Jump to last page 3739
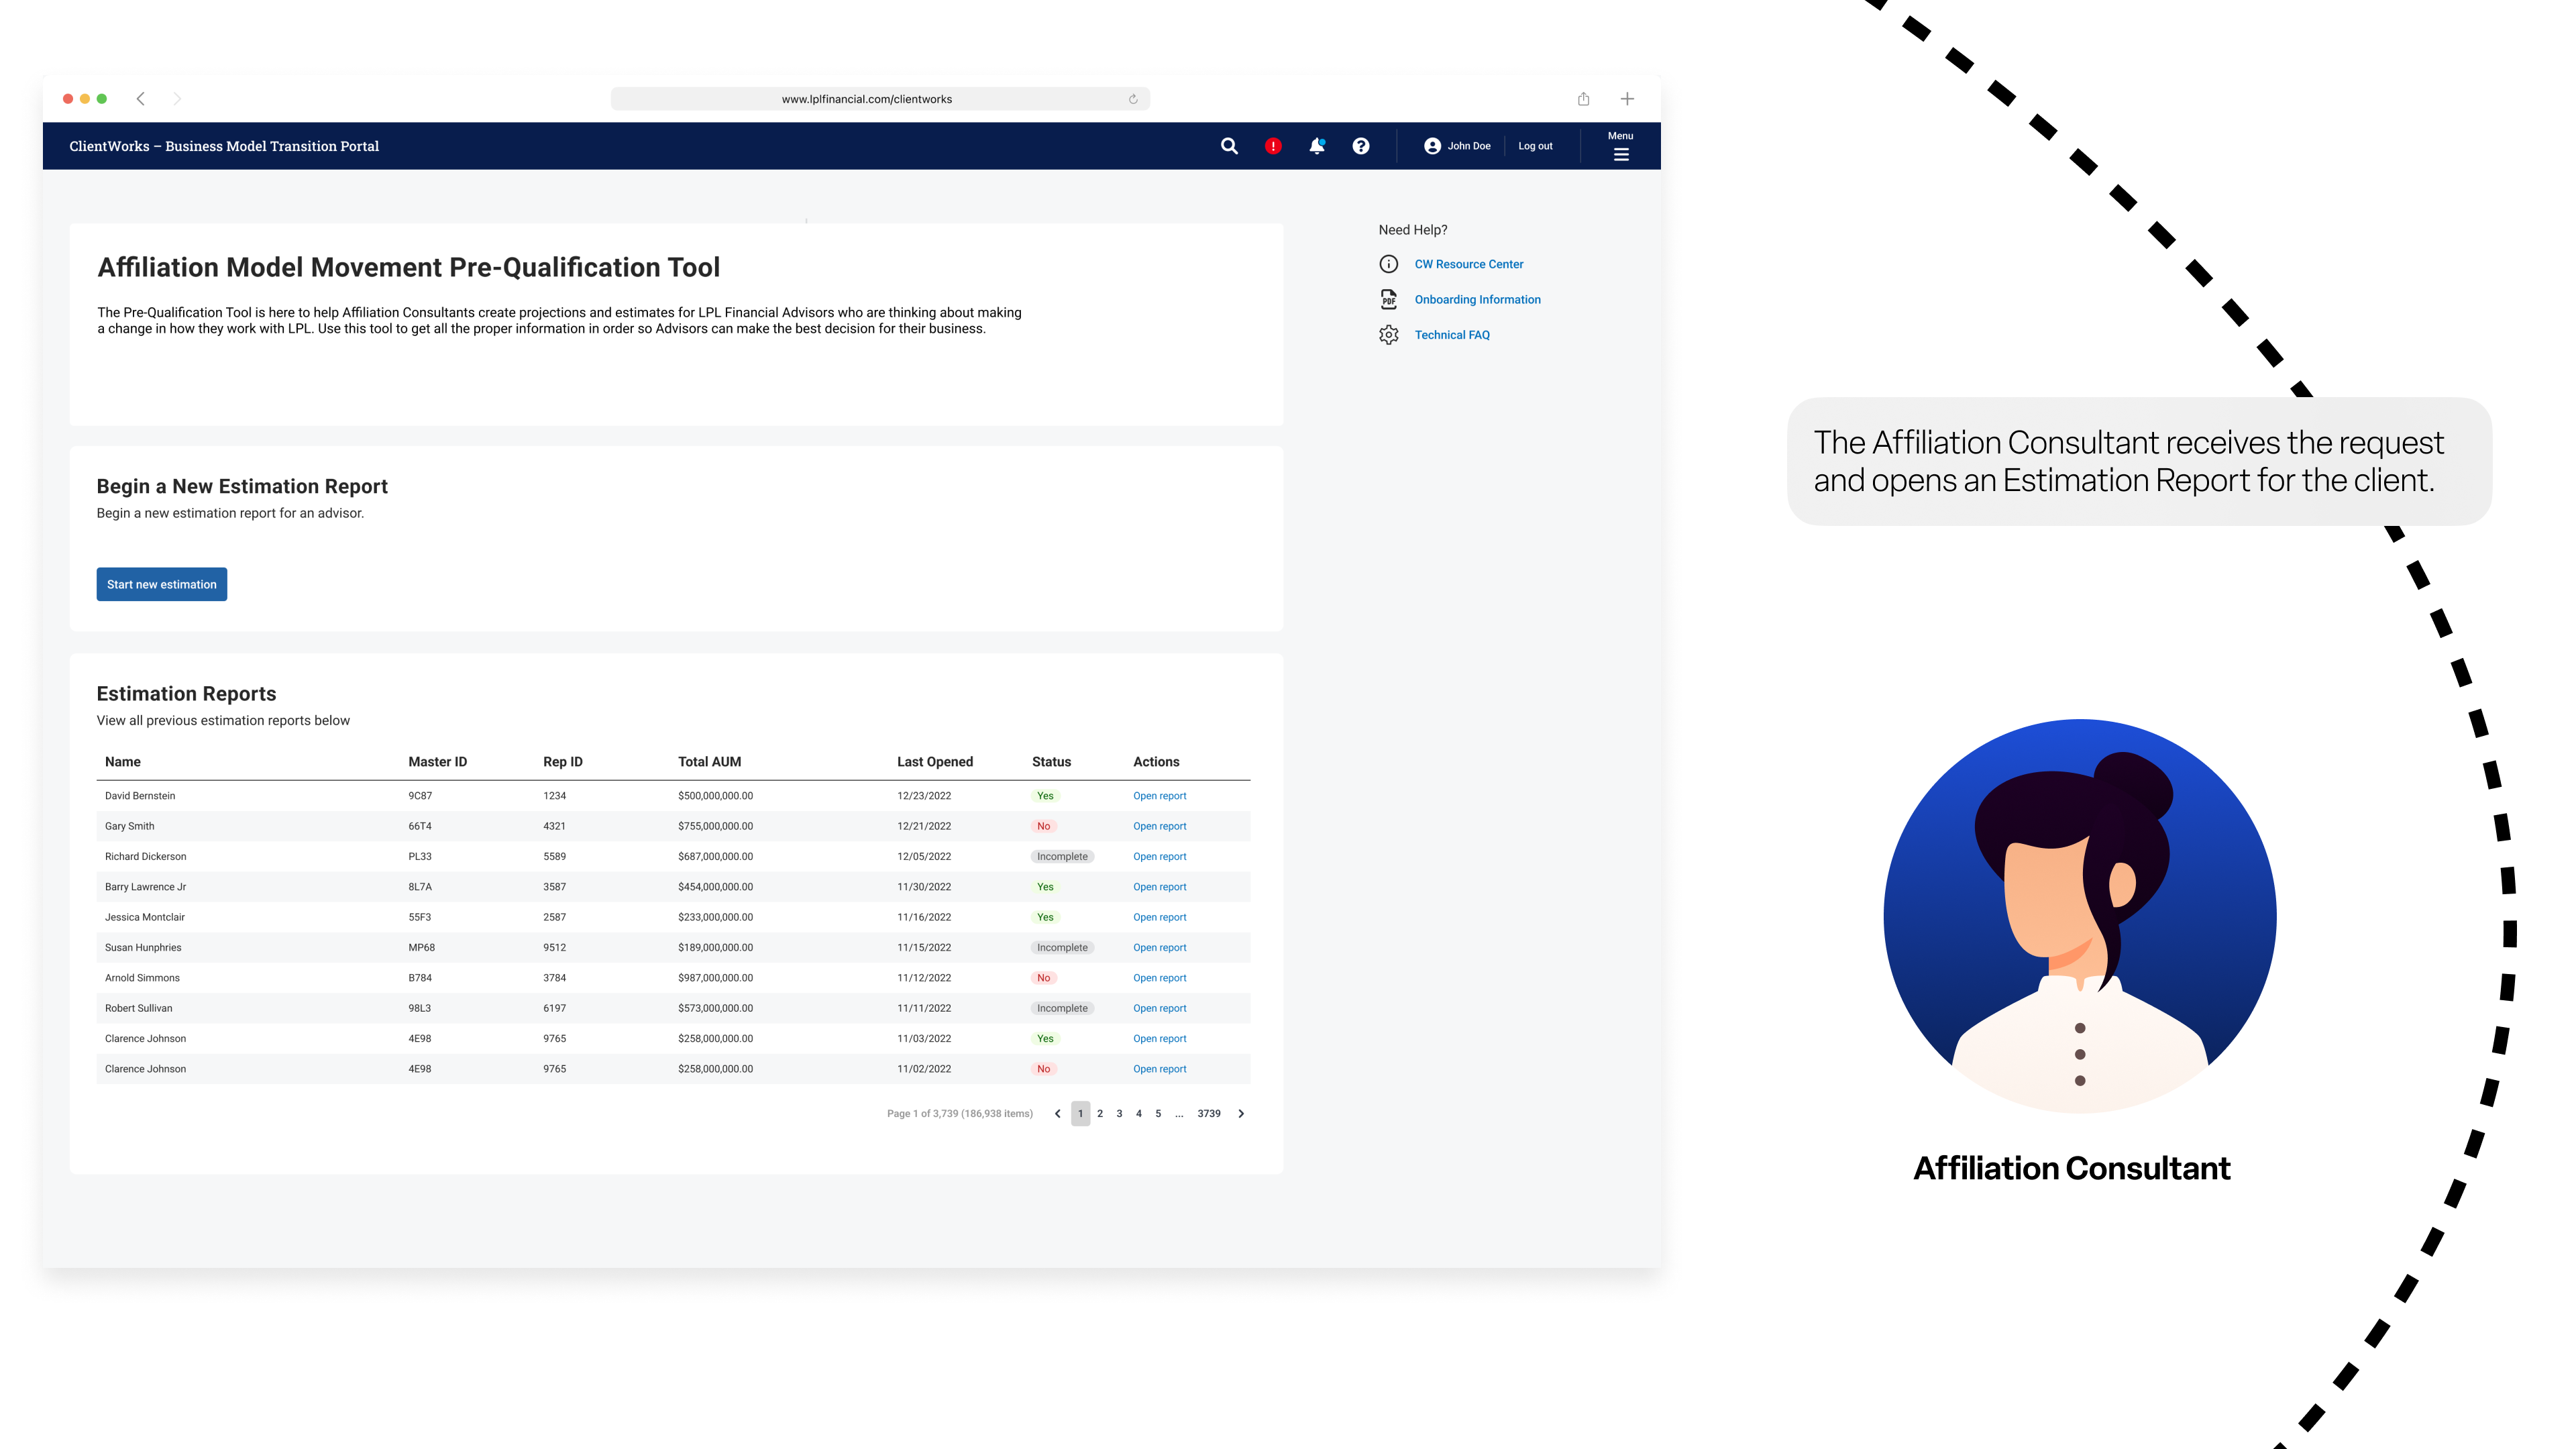 (1209, 1113)
